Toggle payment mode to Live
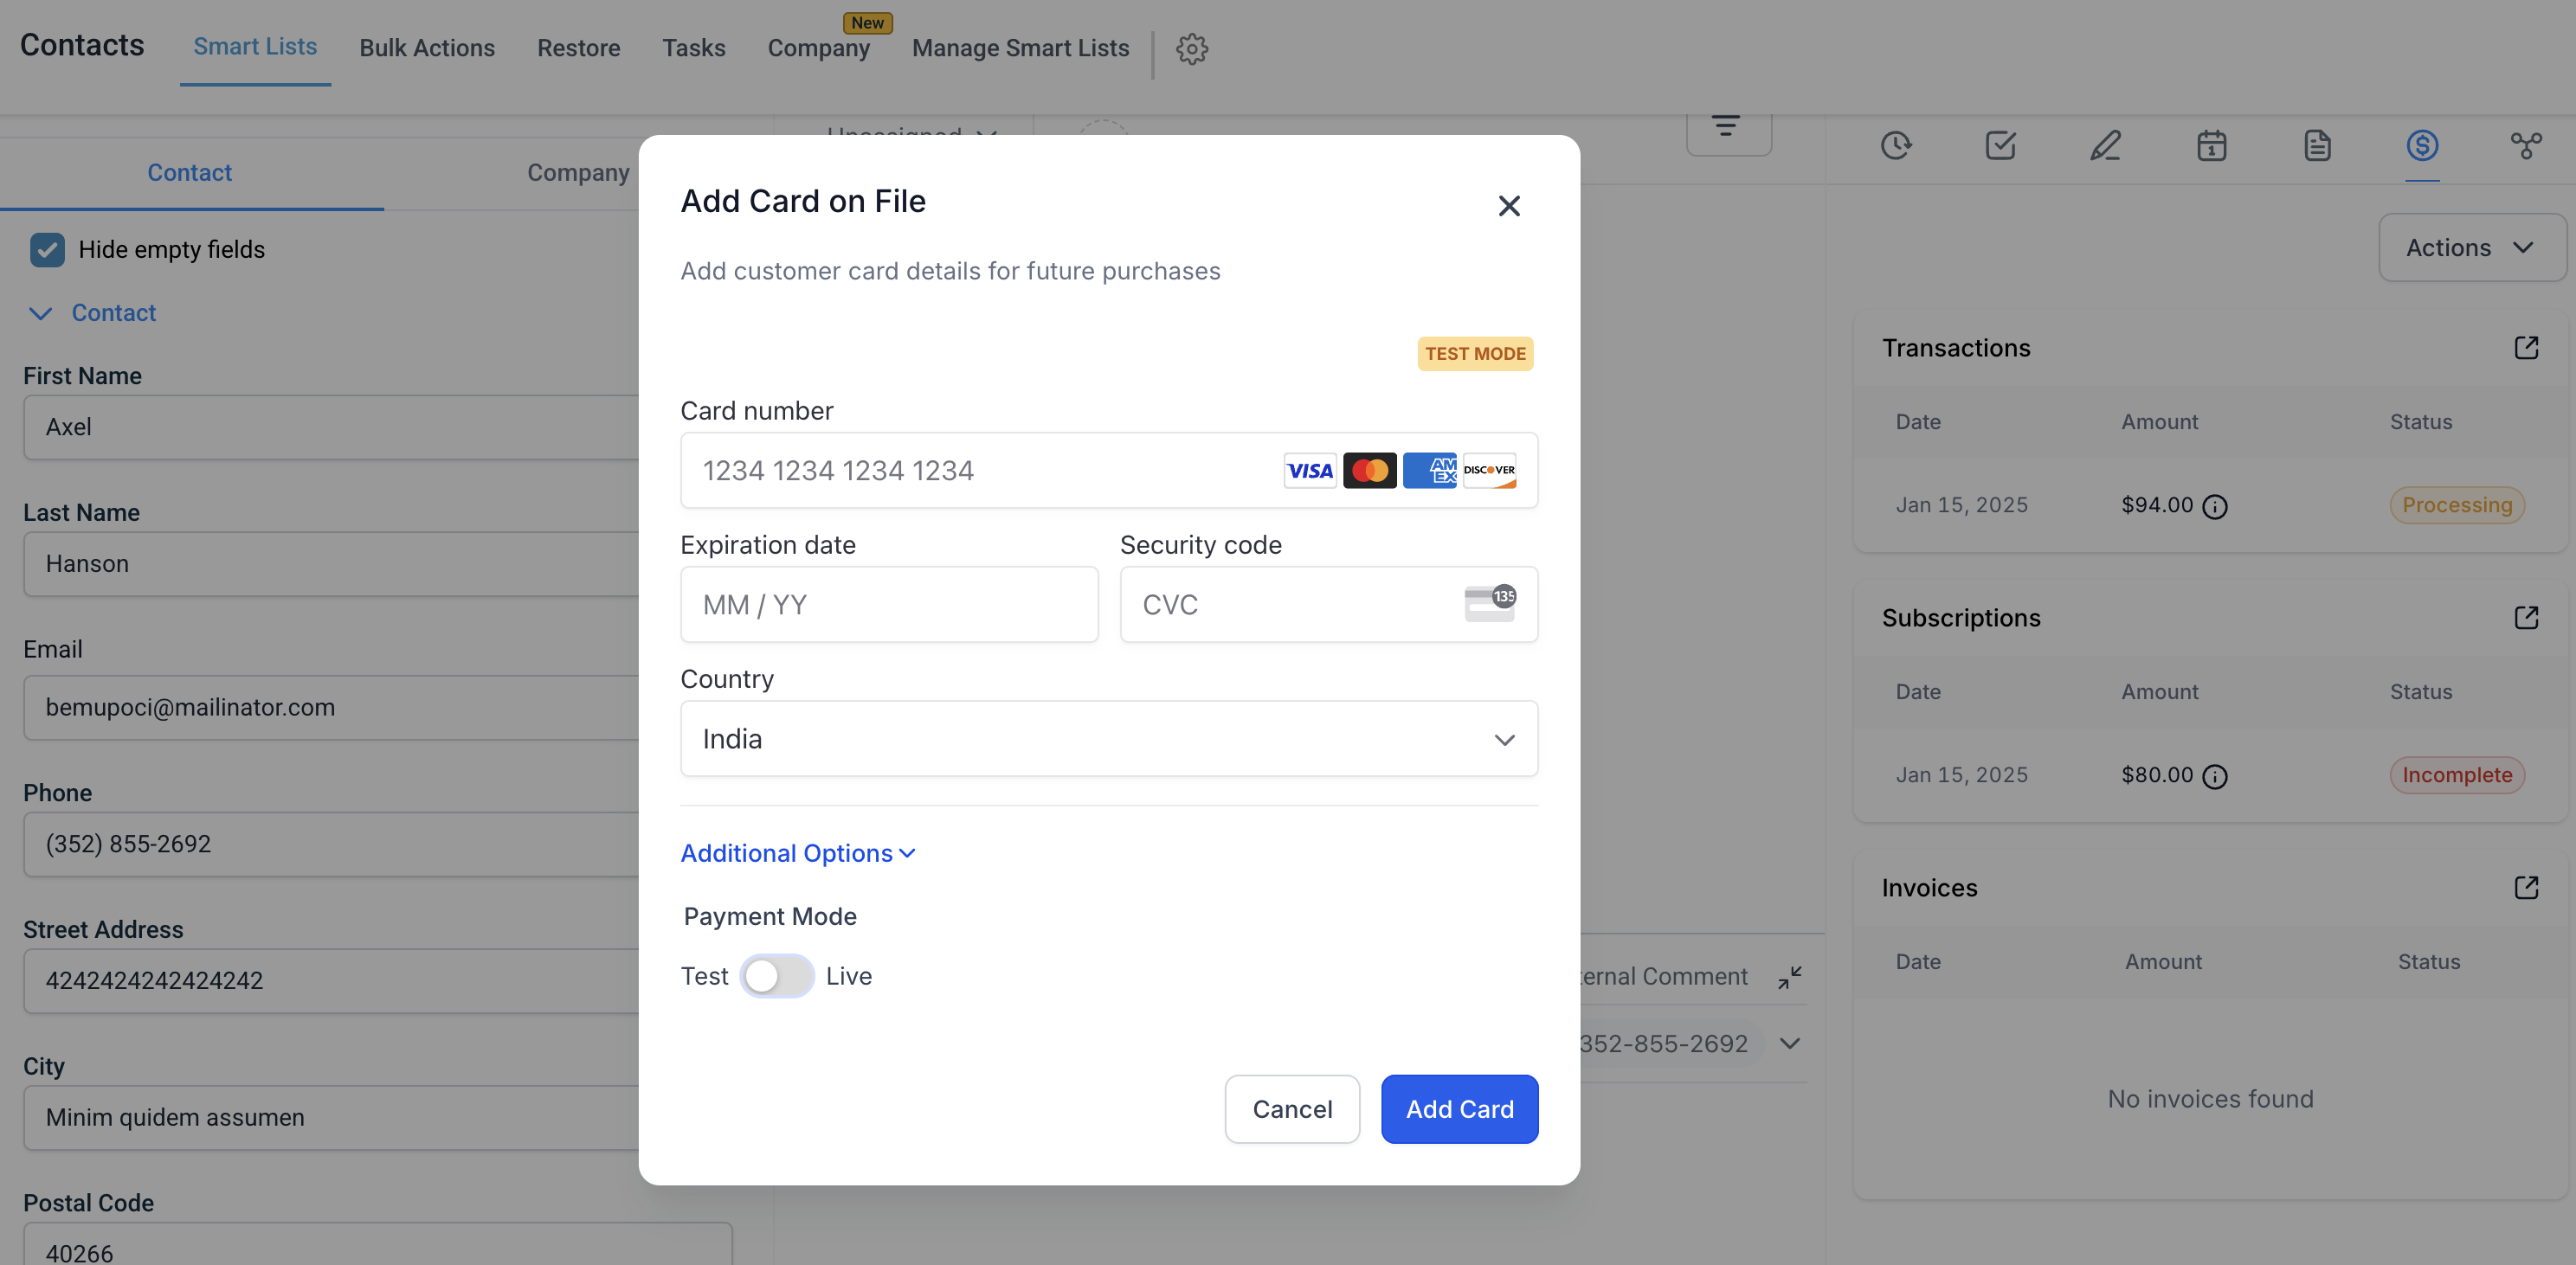2576x1265 pixels. [777, 976]
